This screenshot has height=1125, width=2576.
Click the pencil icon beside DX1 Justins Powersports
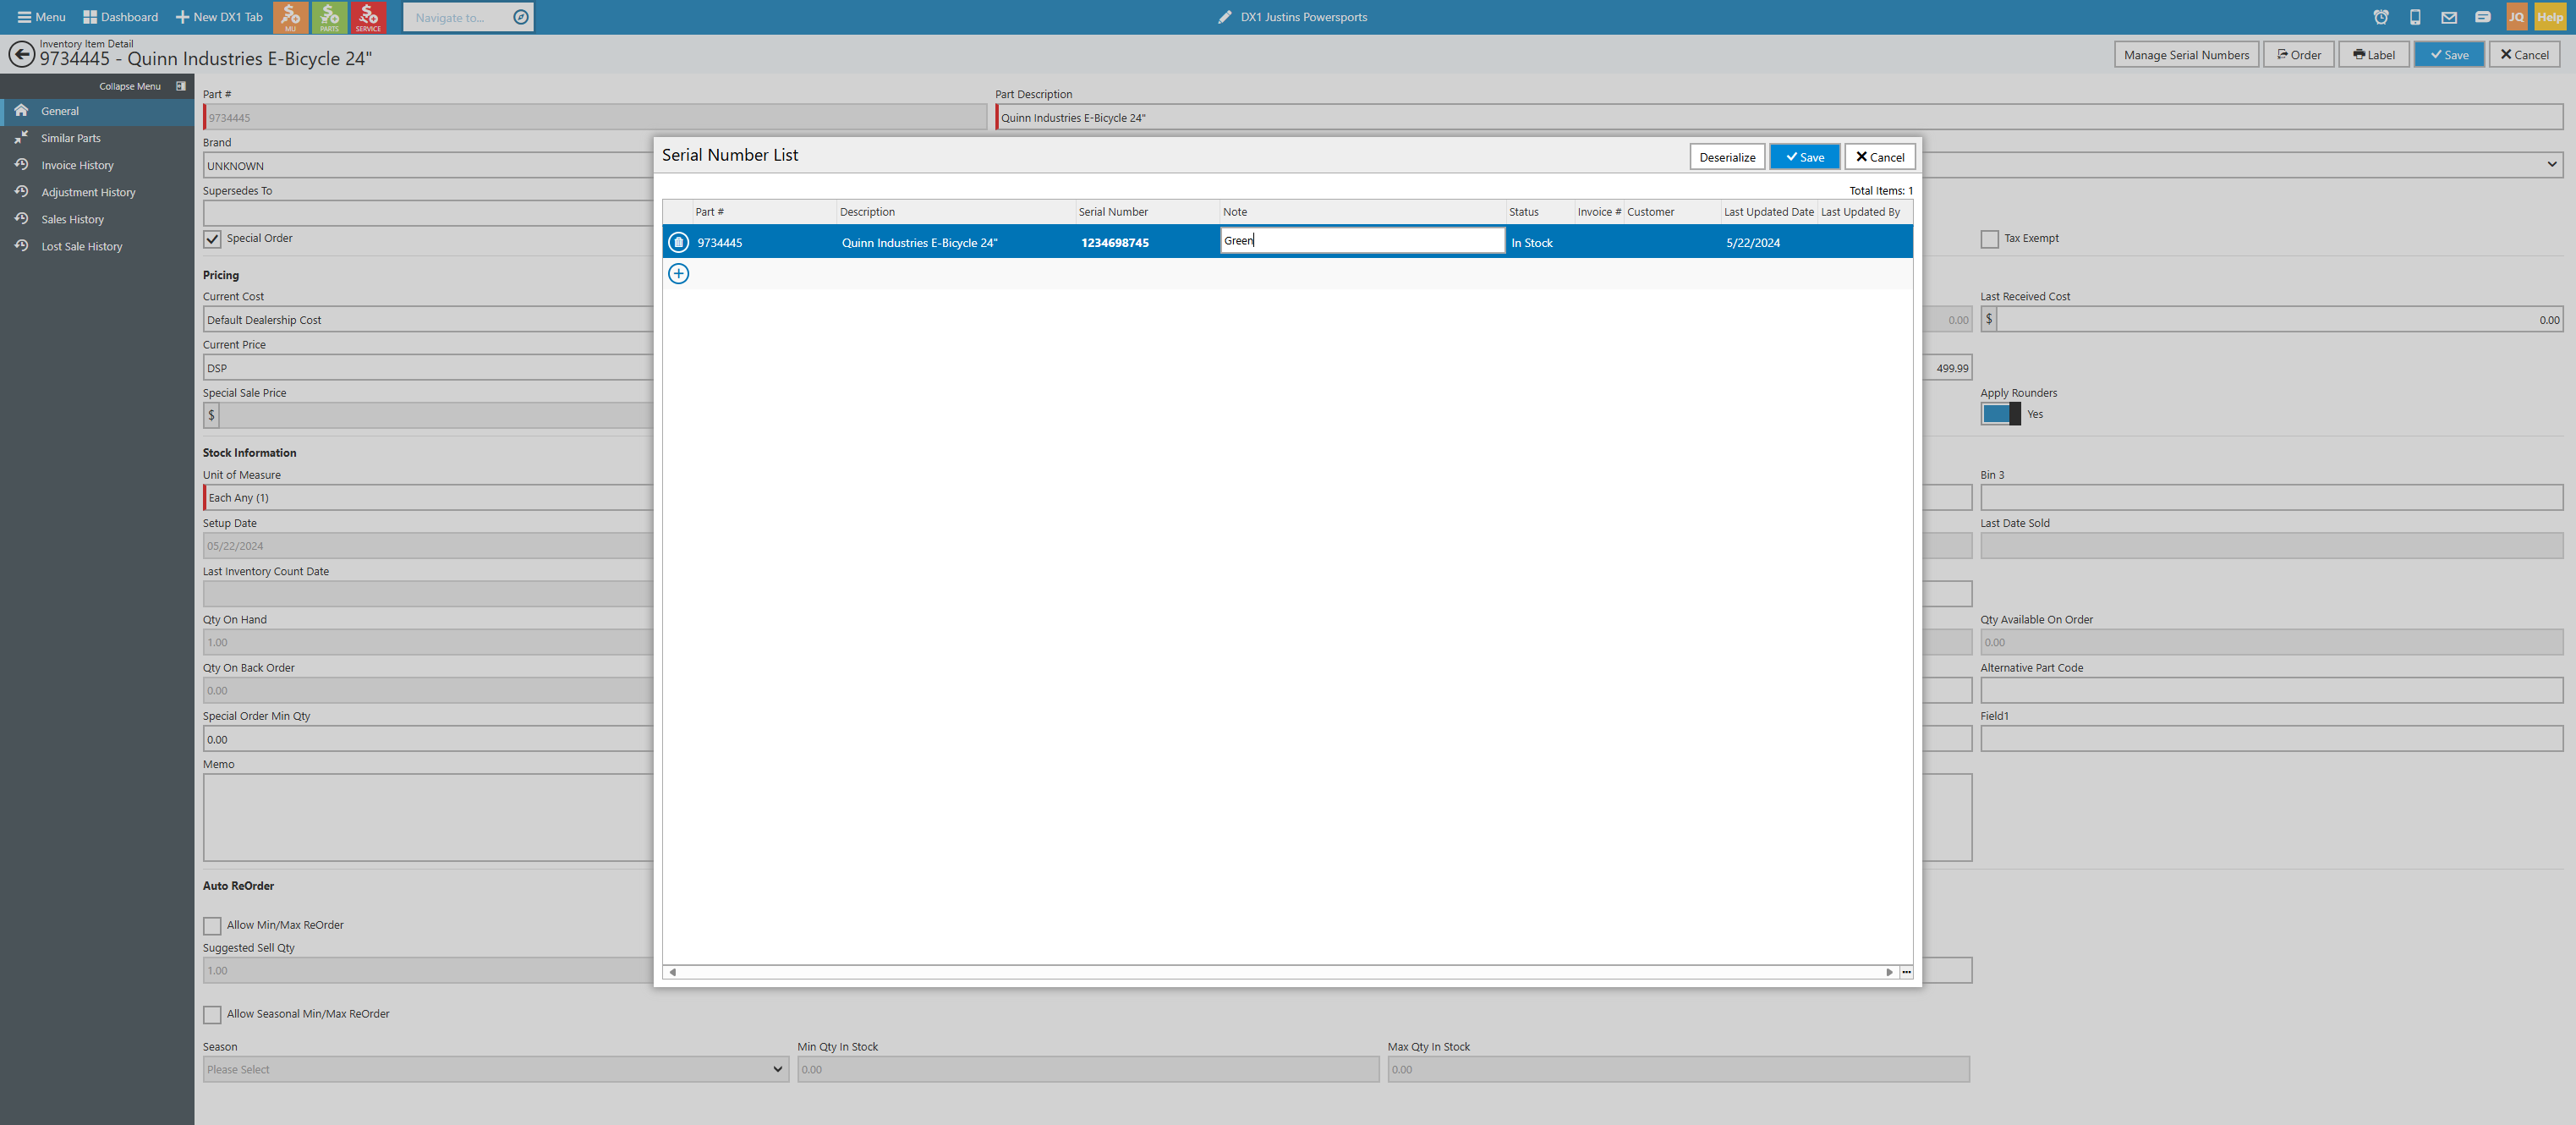coord(1225,17)
